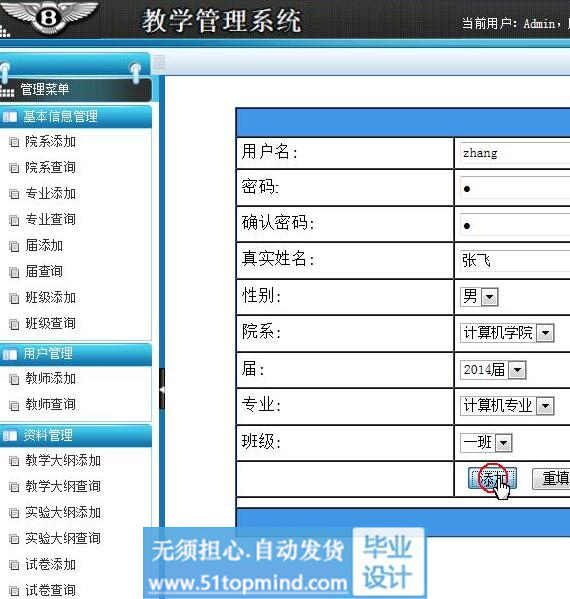The width and height of the screenshot is (570, 599).
Task: Expand the 院系 dropdown showing 计算机学院
Action: [507, 333]
